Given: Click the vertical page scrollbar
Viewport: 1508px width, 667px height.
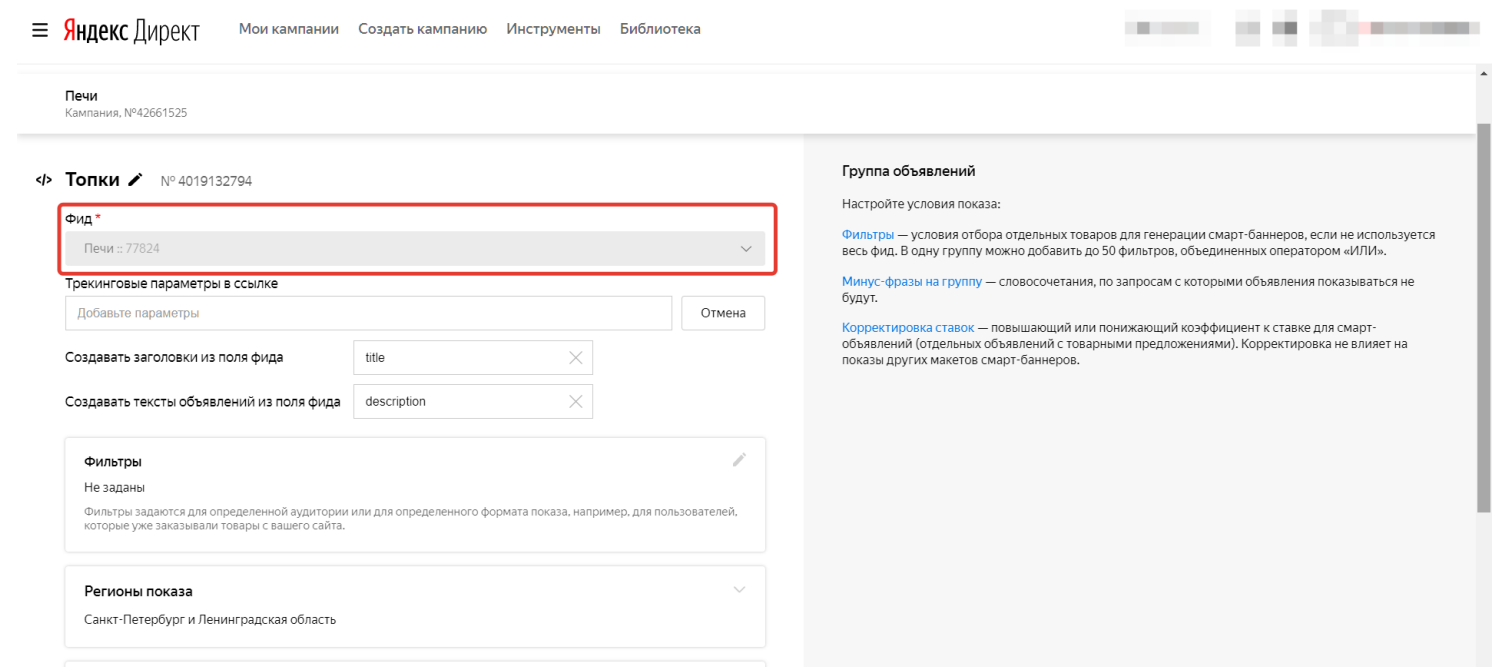Looking at the screenshot, I should click(1483, 300).
